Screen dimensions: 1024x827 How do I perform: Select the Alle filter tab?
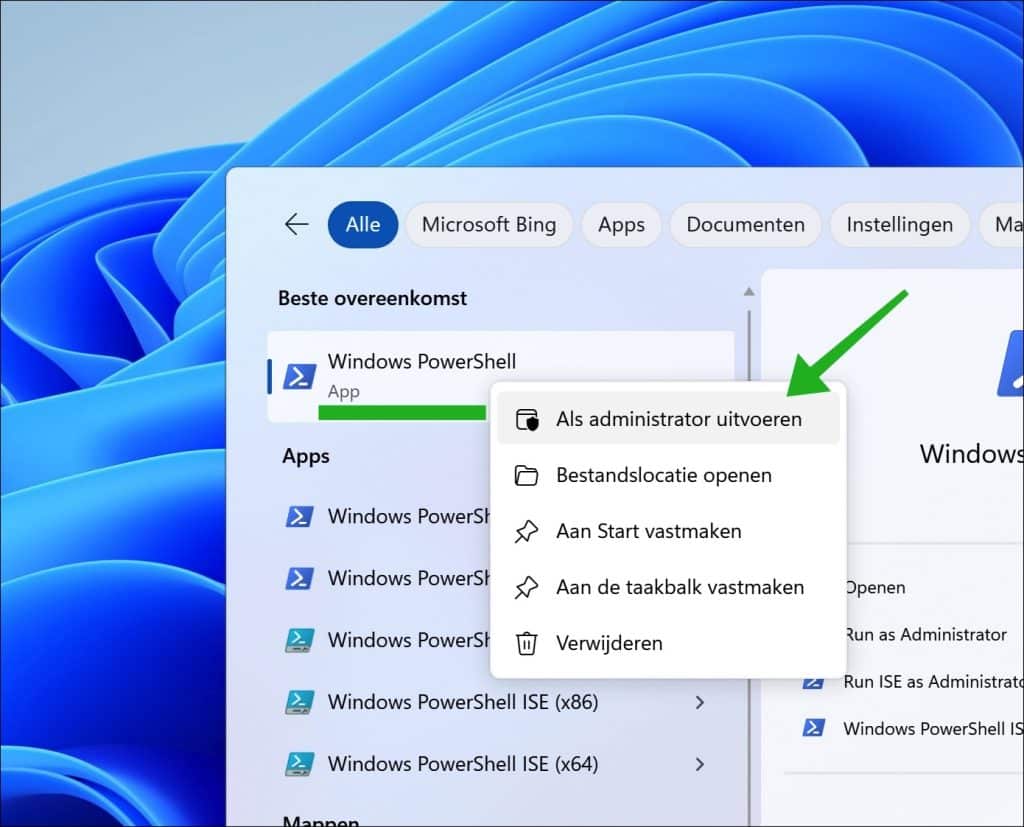pos(363,225)
